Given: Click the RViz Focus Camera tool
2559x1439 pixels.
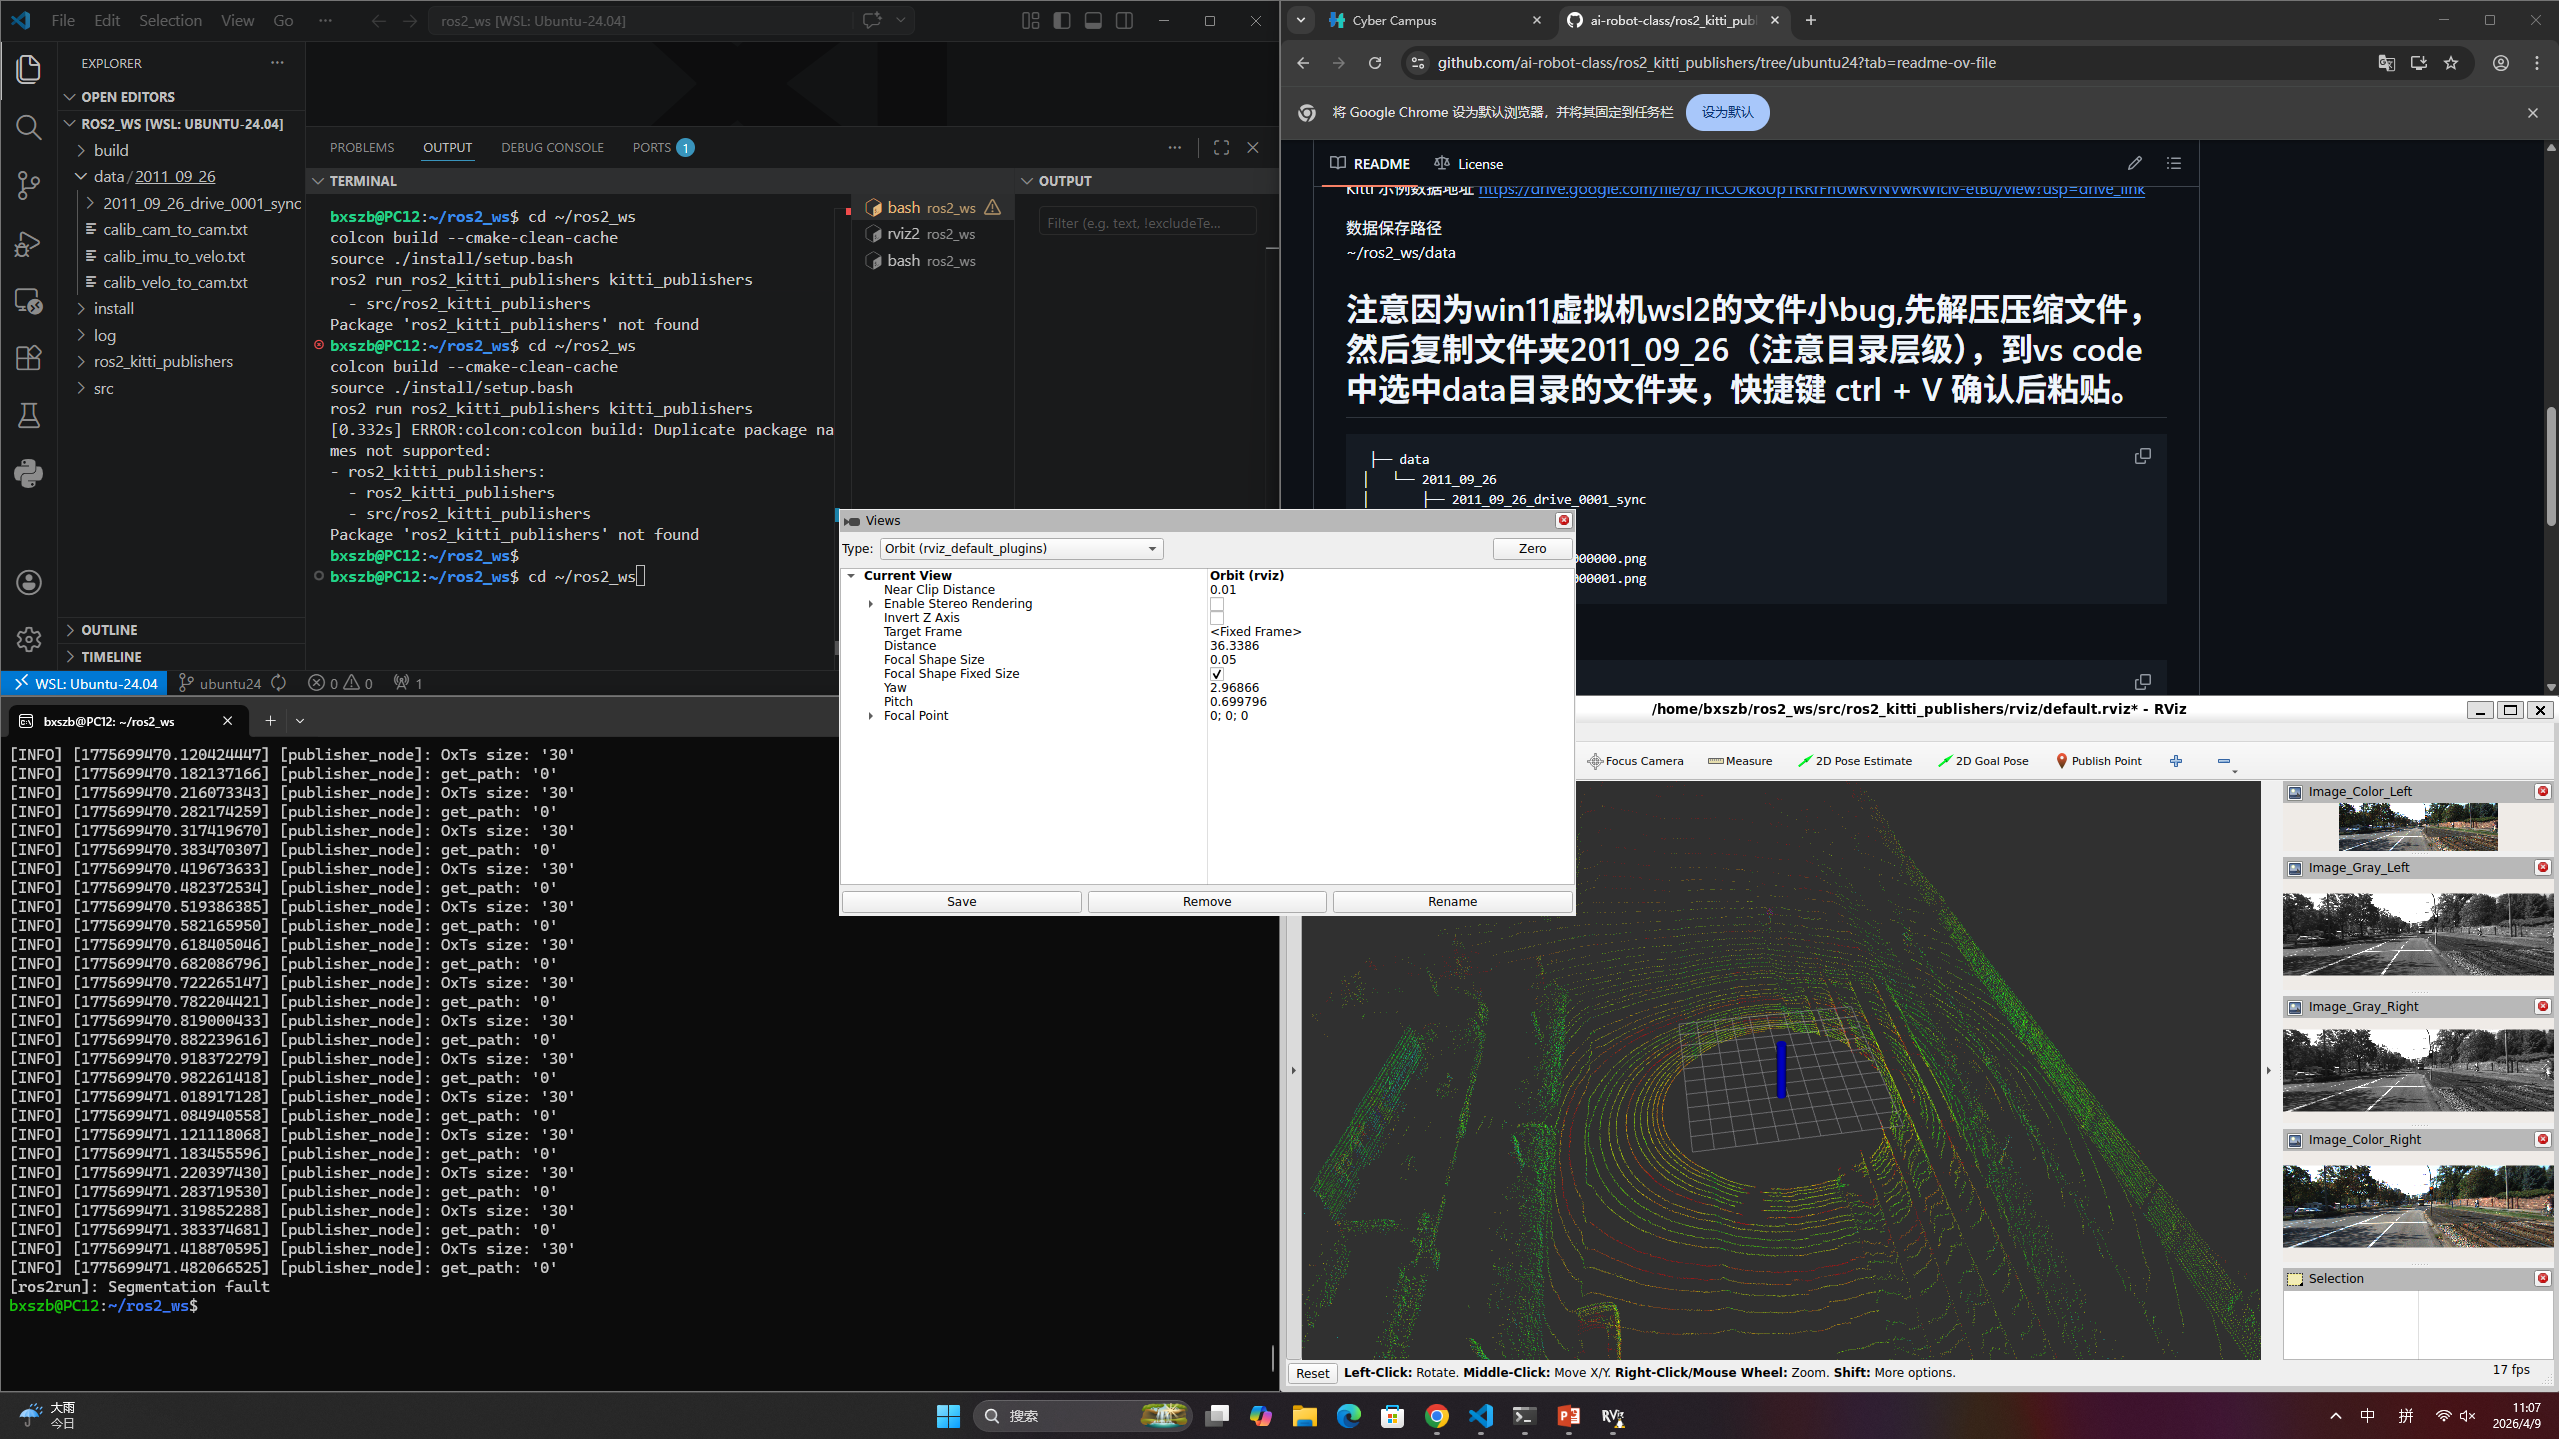Looking at the screenshot, I should click(1635, 761).
